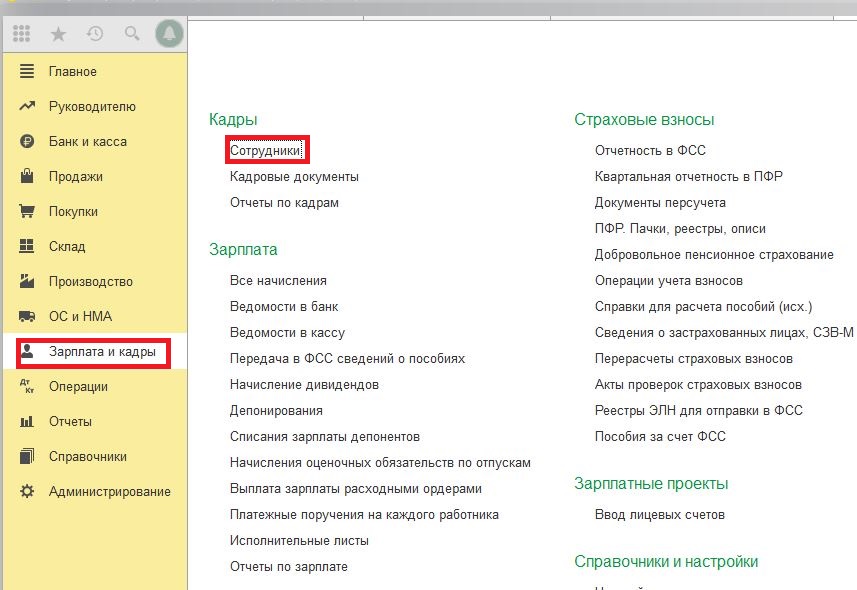This screenshot has height=590, width=857.
Task: Select Покупки in the sidebar
Action: click(x=73, y=212)
